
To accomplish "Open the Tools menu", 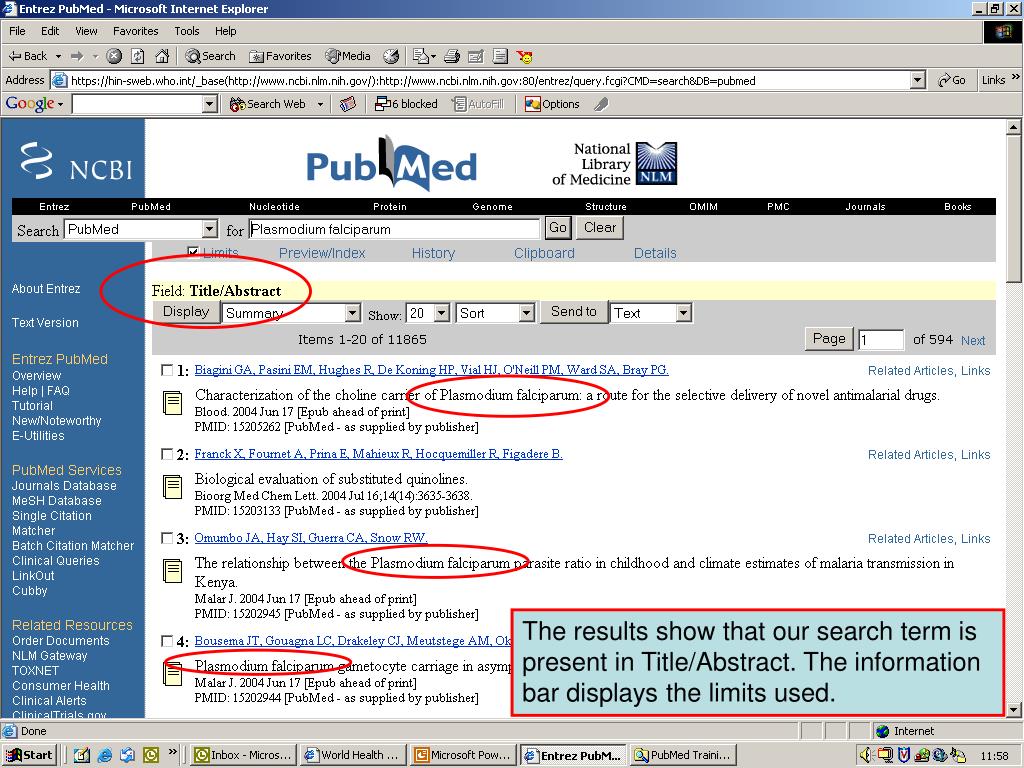I will click(186, 31).
